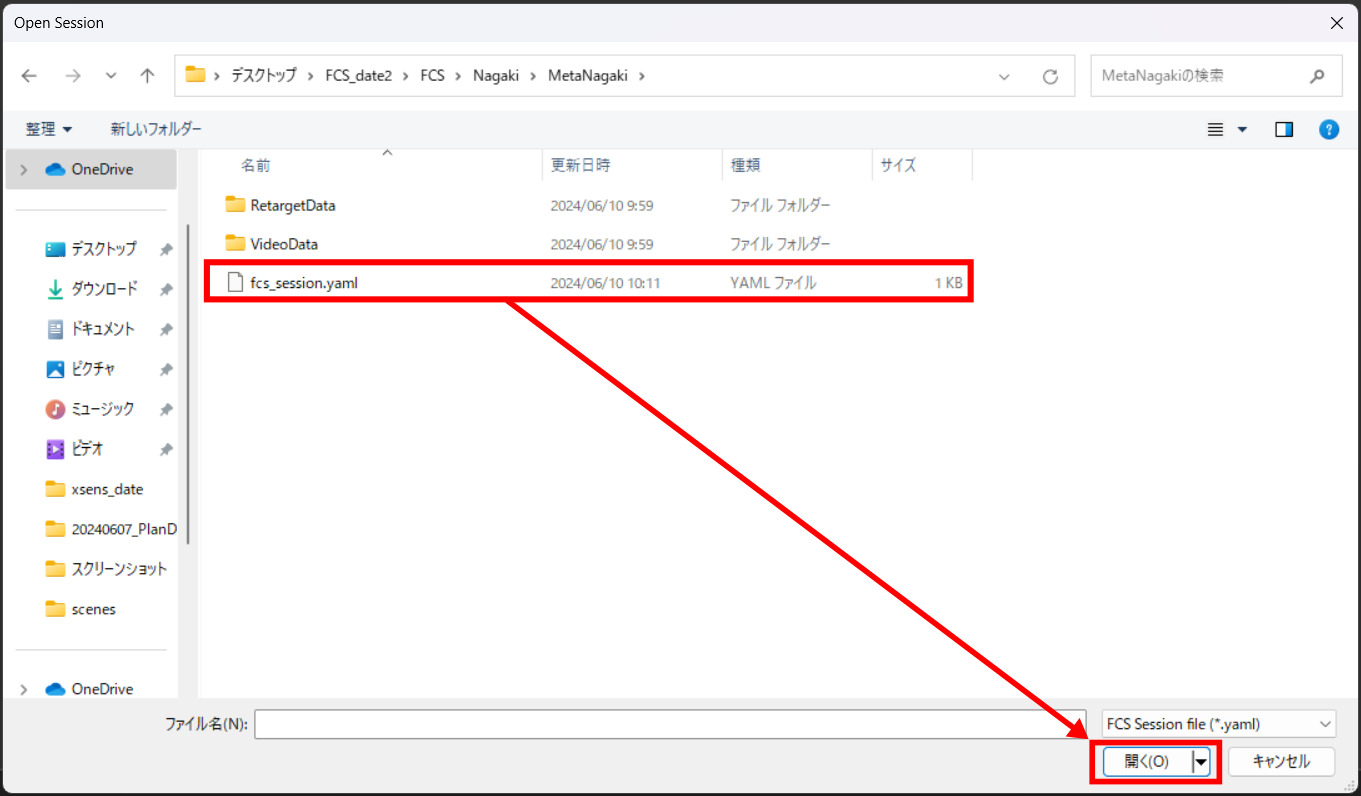The width and height of the screenshot is (1361, 796).
Task: Expand the OneDrive tree node
Action: (24, 170)
